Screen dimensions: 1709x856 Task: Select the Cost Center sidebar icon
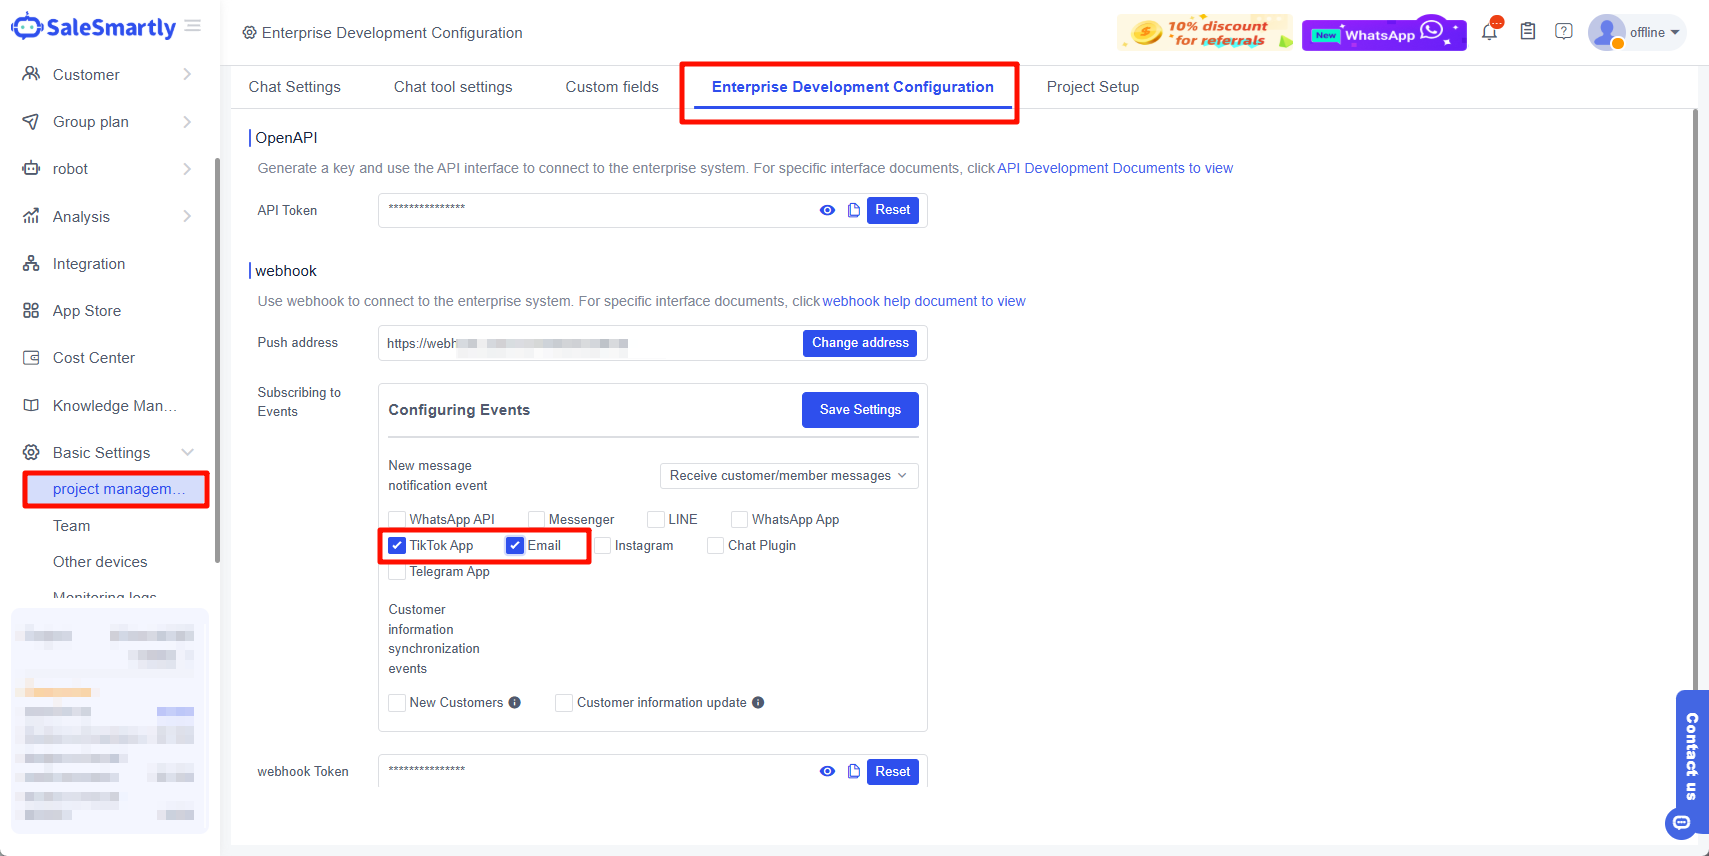(x=31, y=357)
